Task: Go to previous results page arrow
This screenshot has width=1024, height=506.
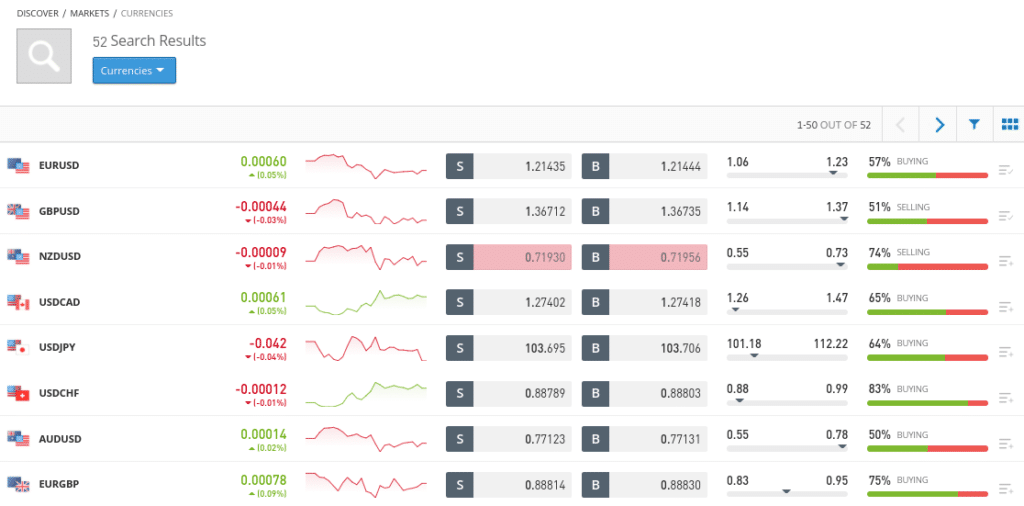Action: coord(901,125)
